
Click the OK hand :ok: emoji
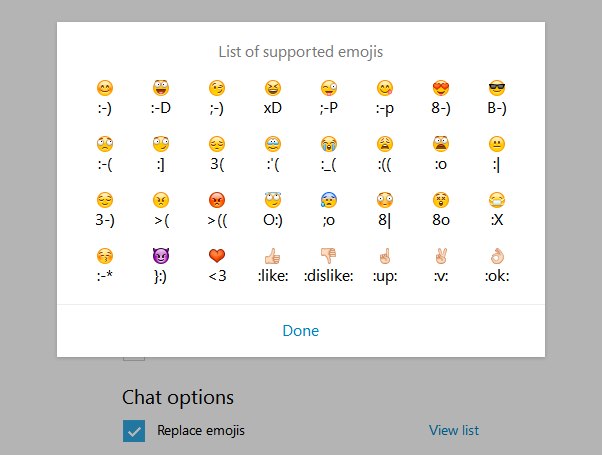tap(497, 256)
